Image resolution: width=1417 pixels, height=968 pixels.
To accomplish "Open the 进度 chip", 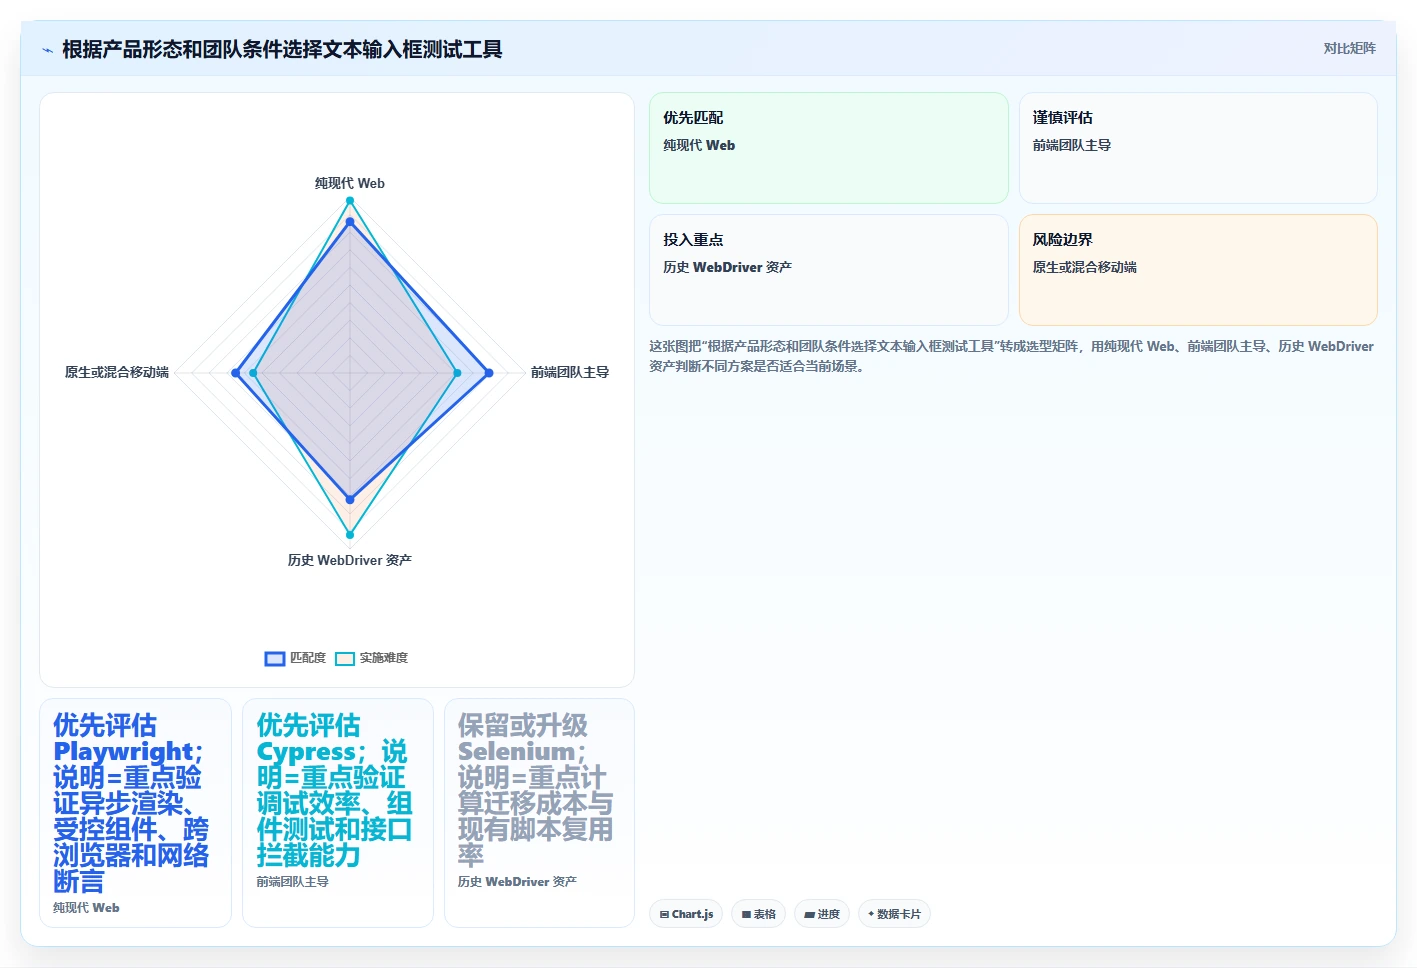I will coord(822,914).
